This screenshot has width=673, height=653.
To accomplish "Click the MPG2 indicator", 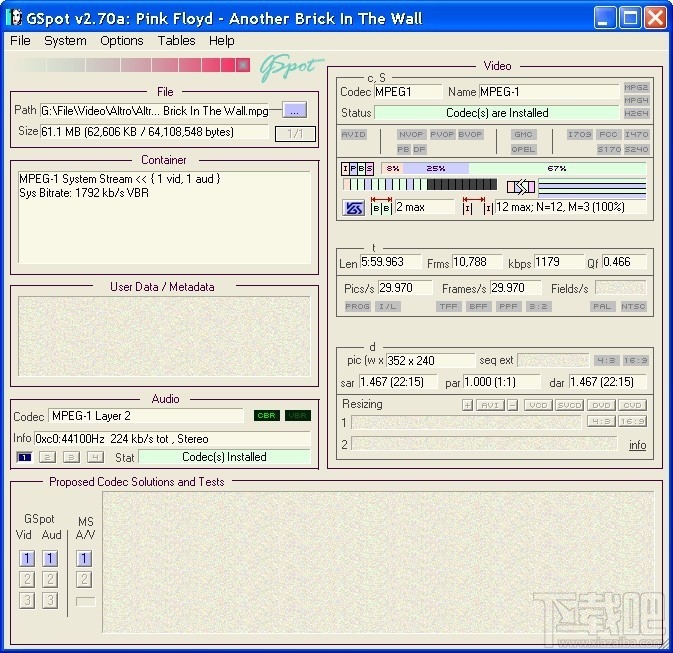I will pyautogui.click(x=636, y=88).
